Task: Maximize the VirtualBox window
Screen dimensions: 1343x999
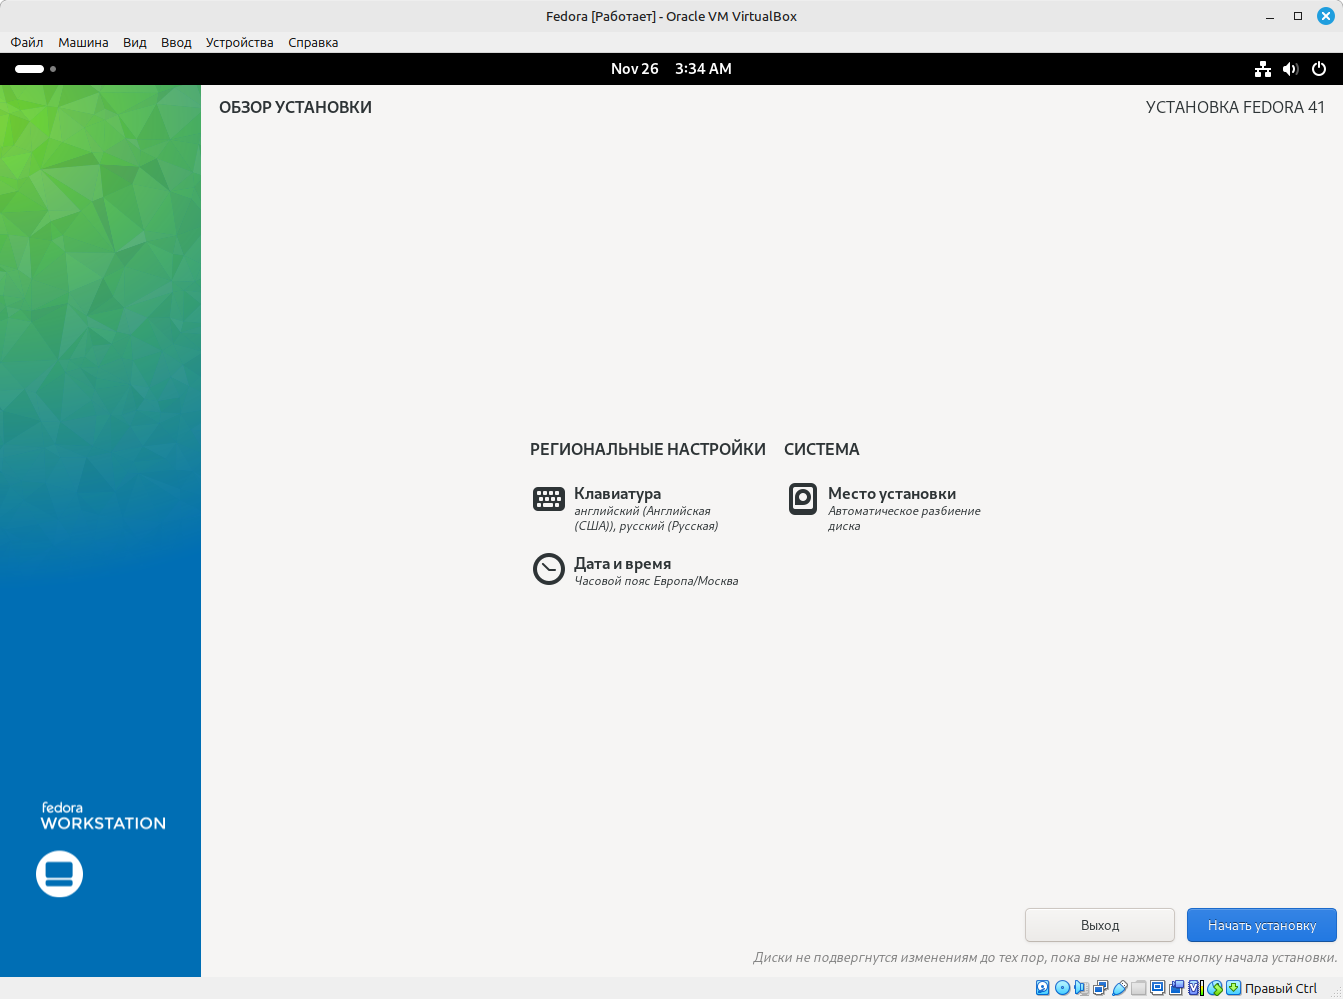Action: click(1298, 16)
